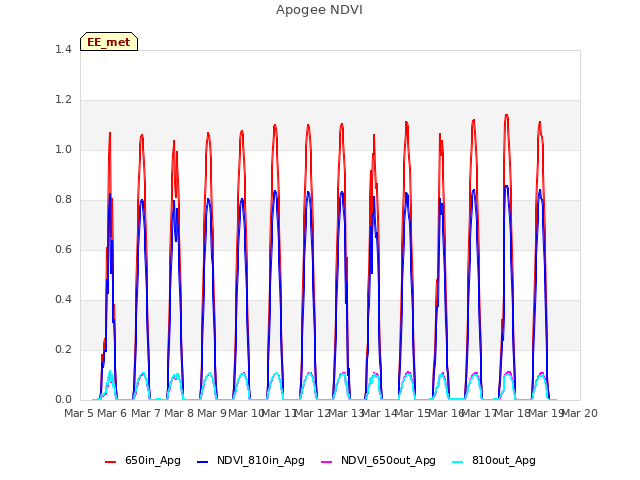The height and width of the screenshot is (480, 640).
Task: Click the 1.4 y-axis tick label
Action: coord(63,49)
